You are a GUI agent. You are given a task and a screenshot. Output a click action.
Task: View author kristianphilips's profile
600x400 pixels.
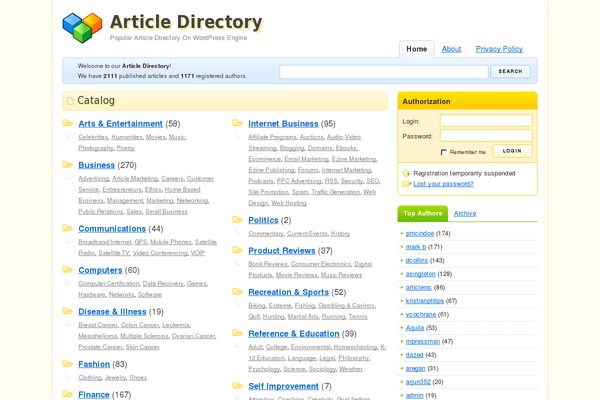coord(425,301)
